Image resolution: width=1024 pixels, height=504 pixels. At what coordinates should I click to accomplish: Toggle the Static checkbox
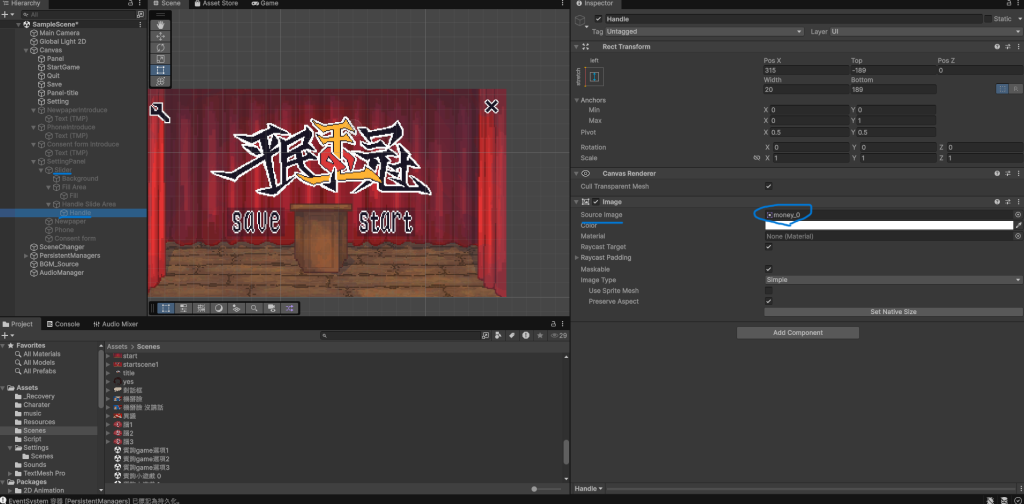[987, 19]
